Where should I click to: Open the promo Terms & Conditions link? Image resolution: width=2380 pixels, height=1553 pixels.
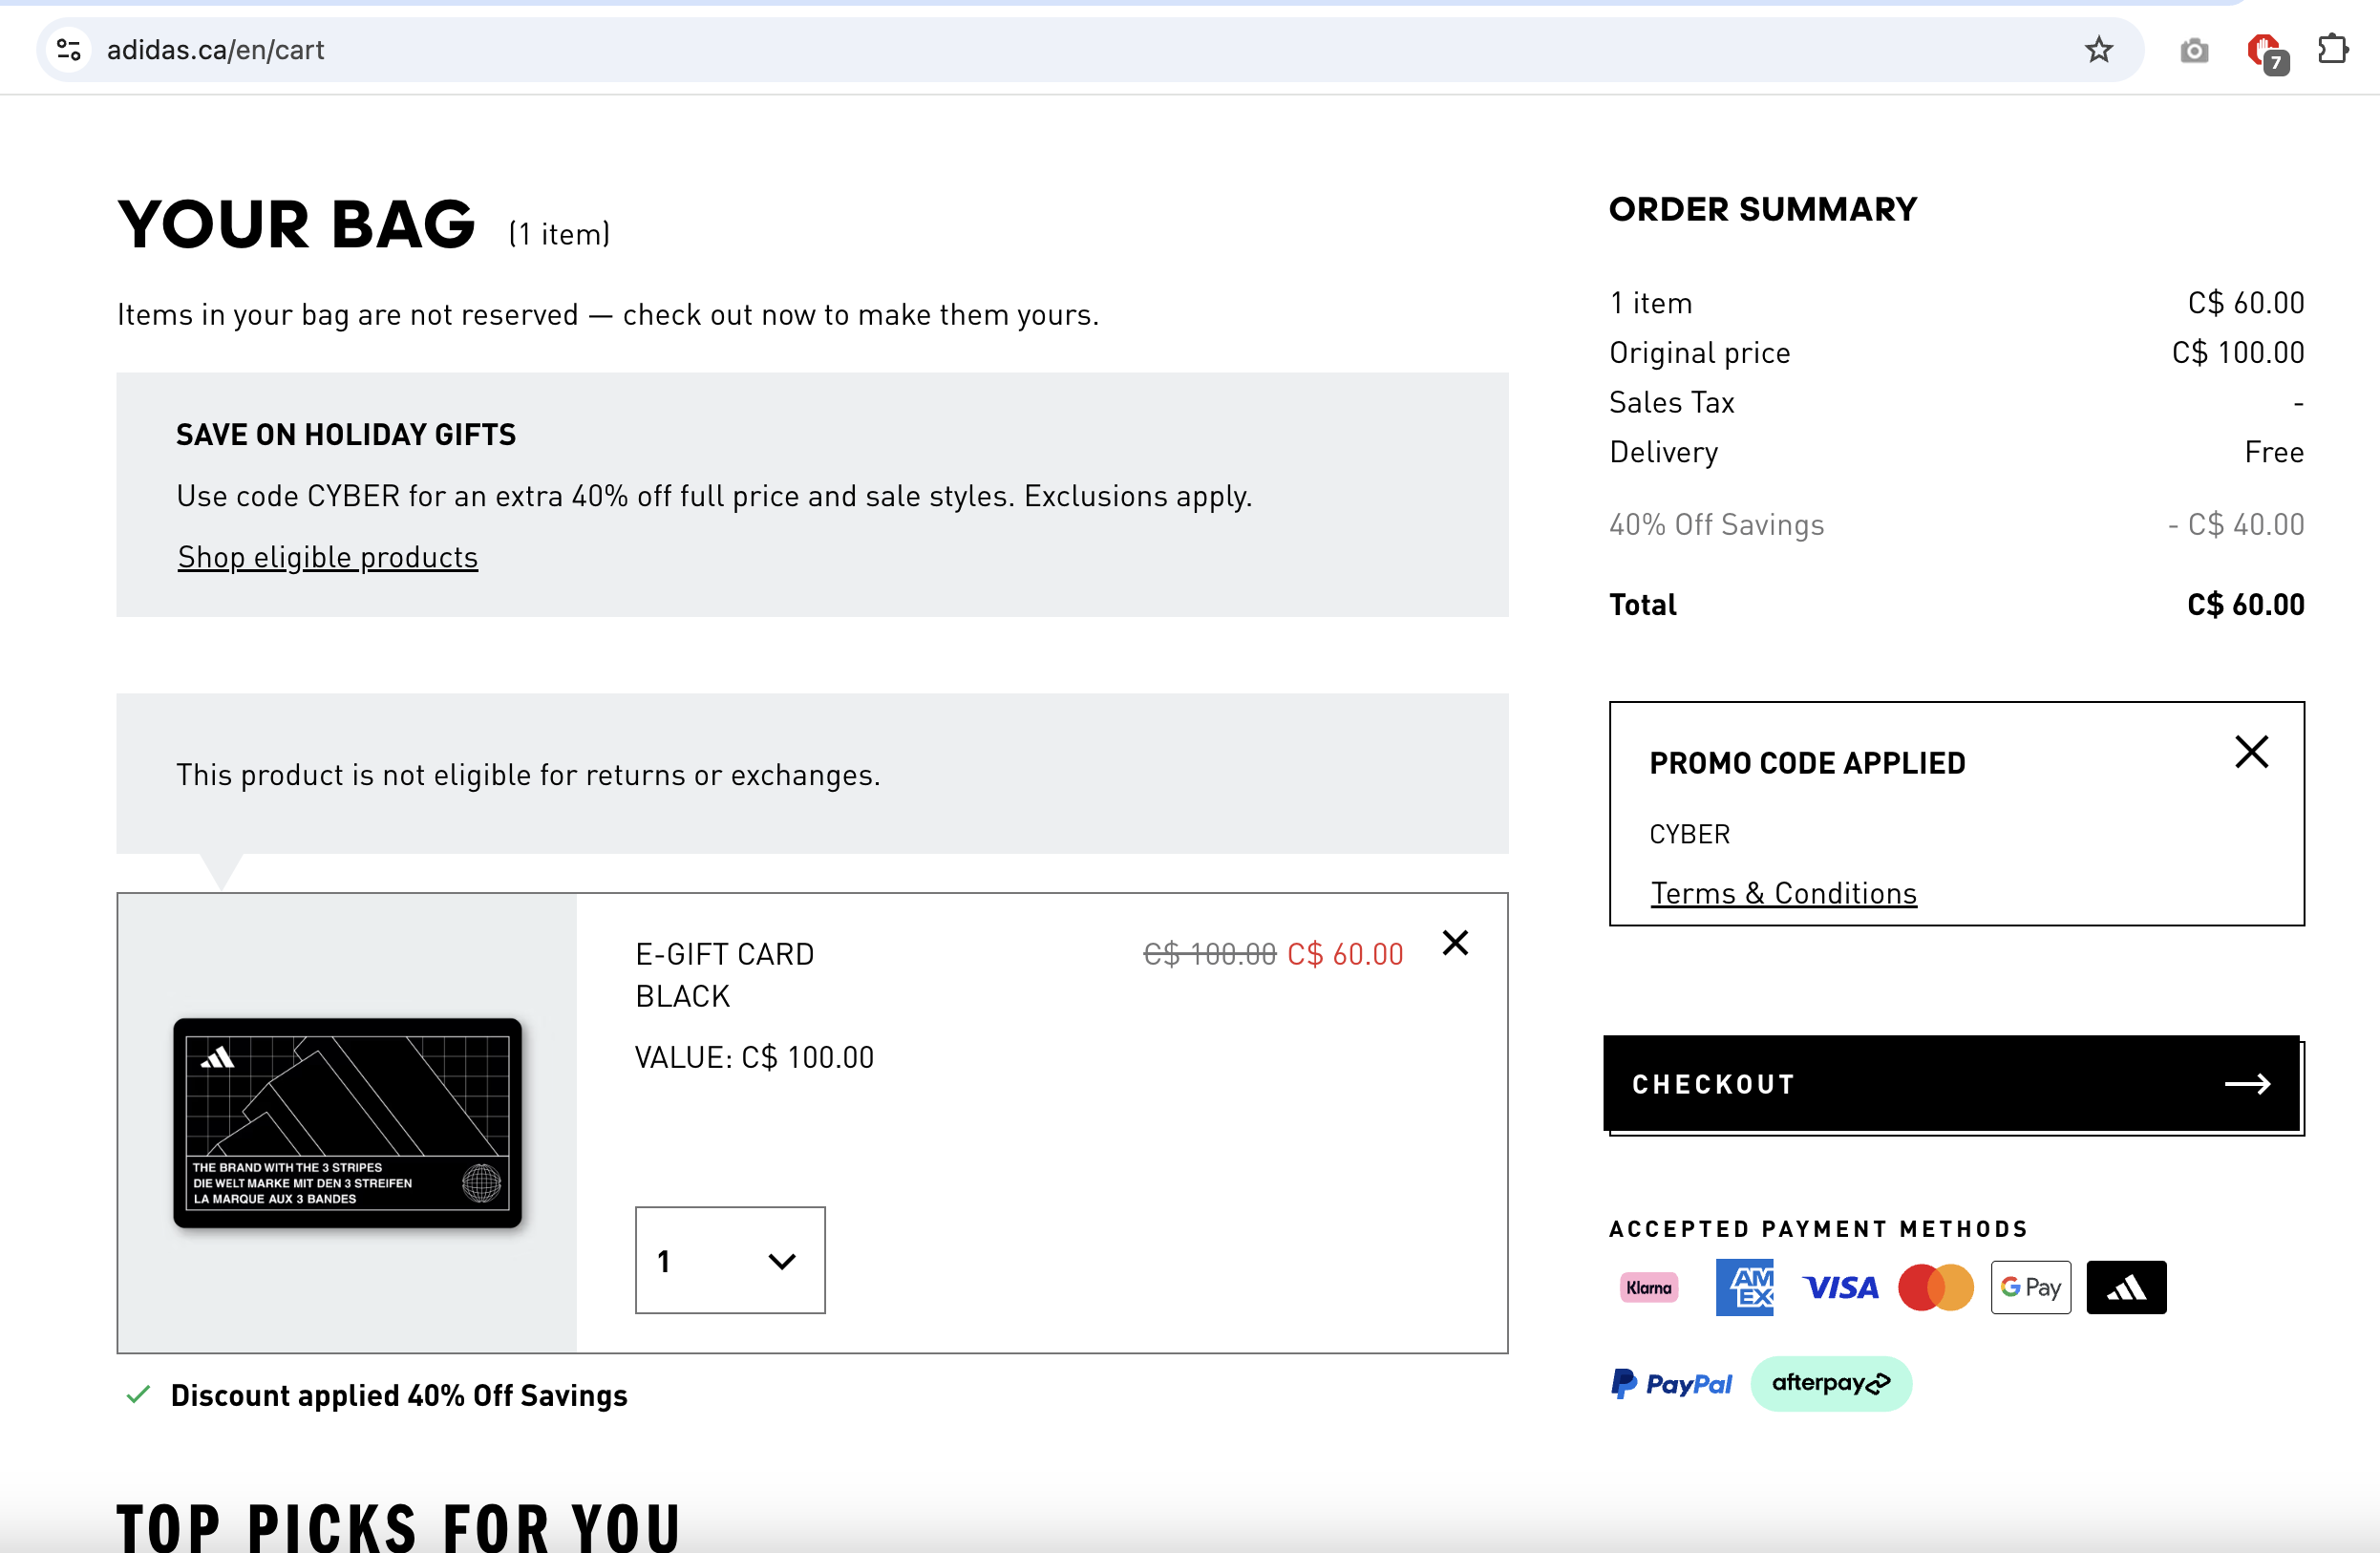(1783, 893)
